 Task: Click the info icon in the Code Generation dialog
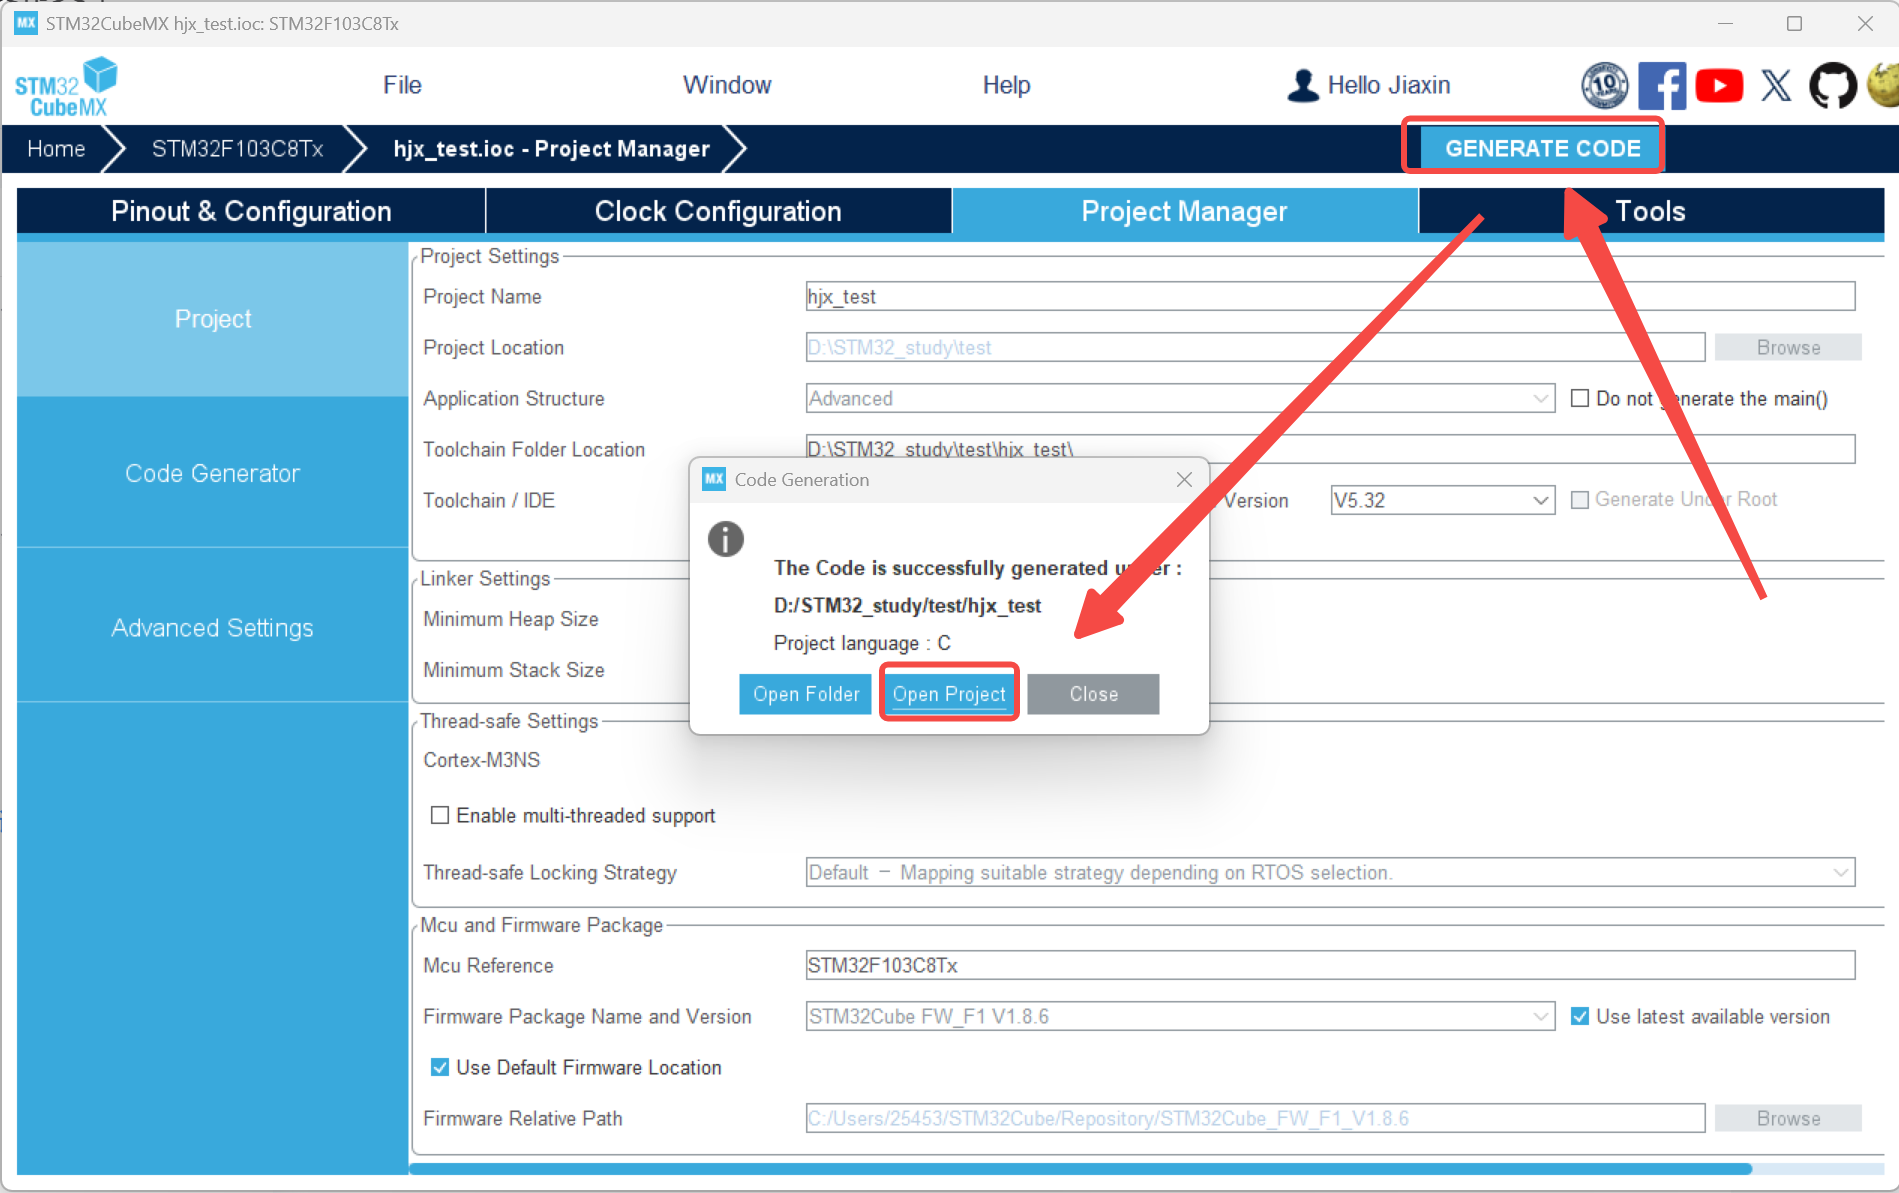tap(726, 539)
